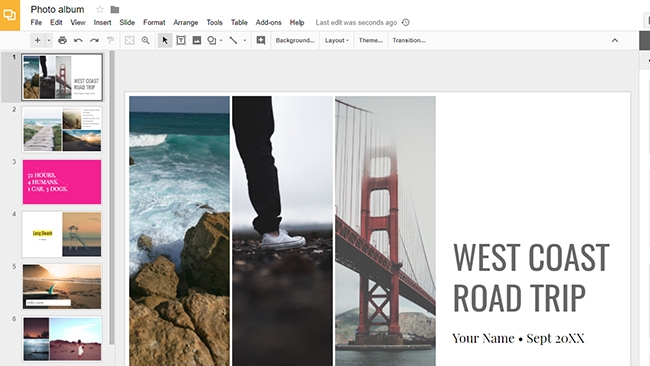This screenshot has height=366, width=650.
Task: Redo the last action
Action: point(94,40)
